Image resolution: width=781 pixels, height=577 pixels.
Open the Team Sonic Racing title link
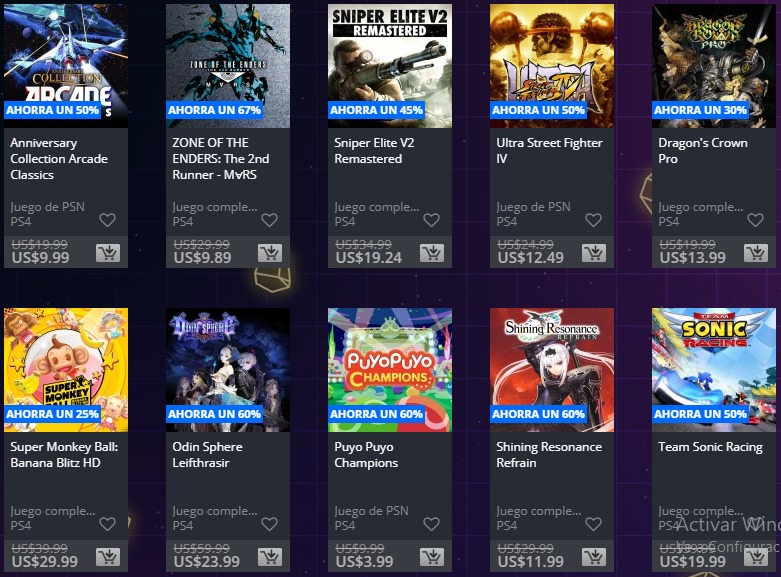pyautogui.click(x=710, y=447)
